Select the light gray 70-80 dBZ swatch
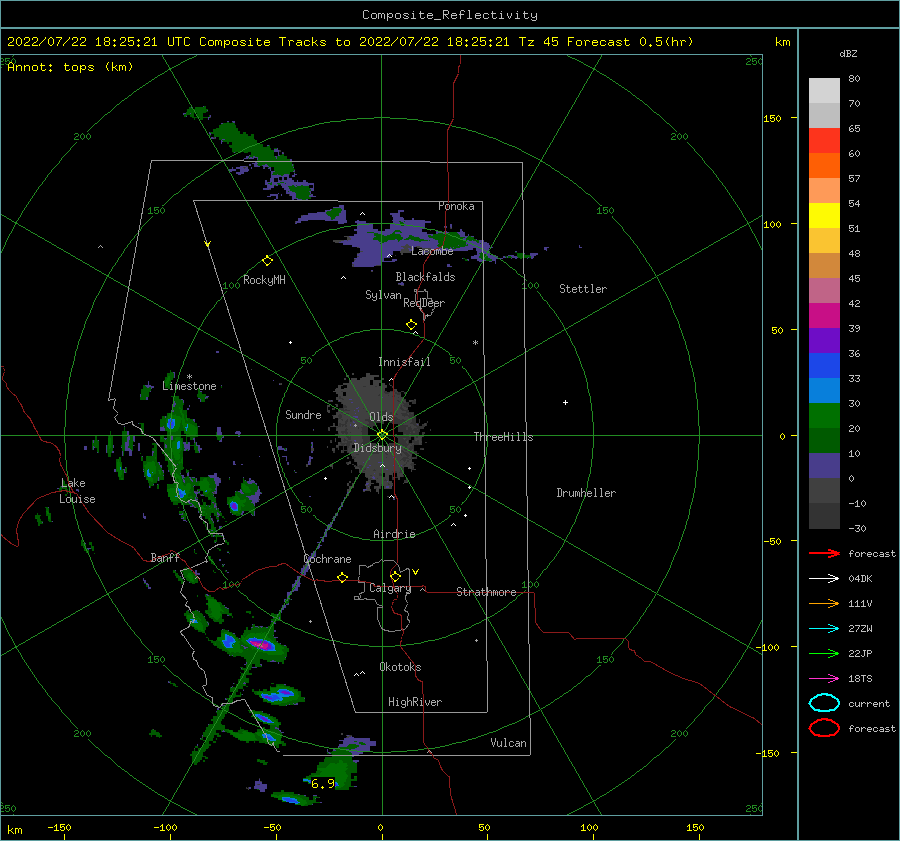Image resolution: width=900 pixels, height=841 pixels. coord(824,91)
